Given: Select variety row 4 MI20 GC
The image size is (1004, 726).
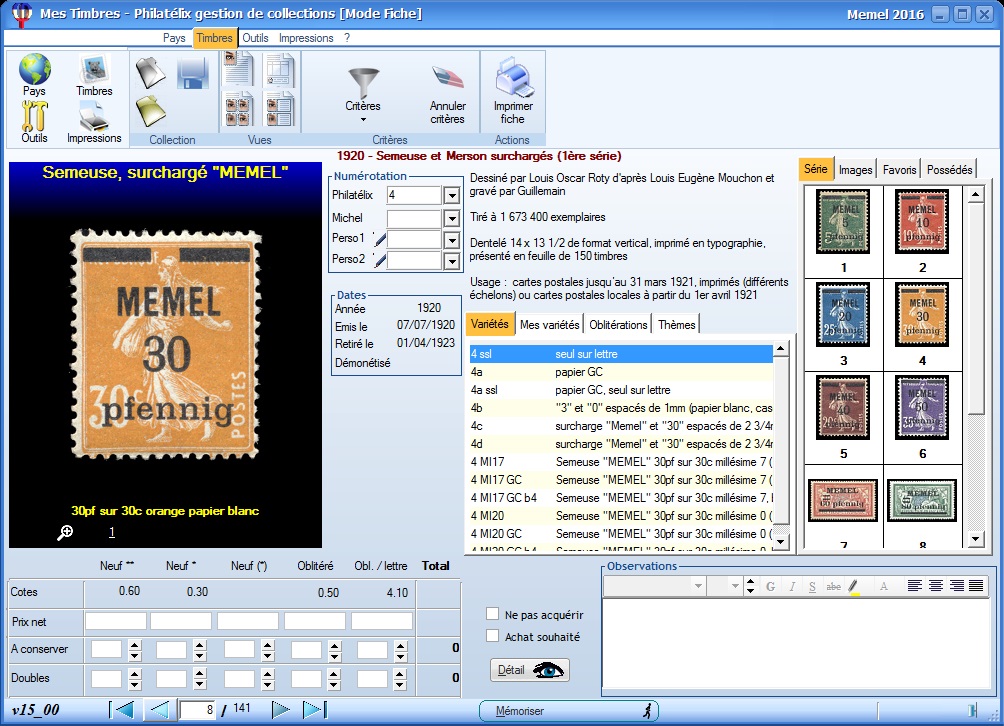Looking at the screenshot, I should click(621, 533).
